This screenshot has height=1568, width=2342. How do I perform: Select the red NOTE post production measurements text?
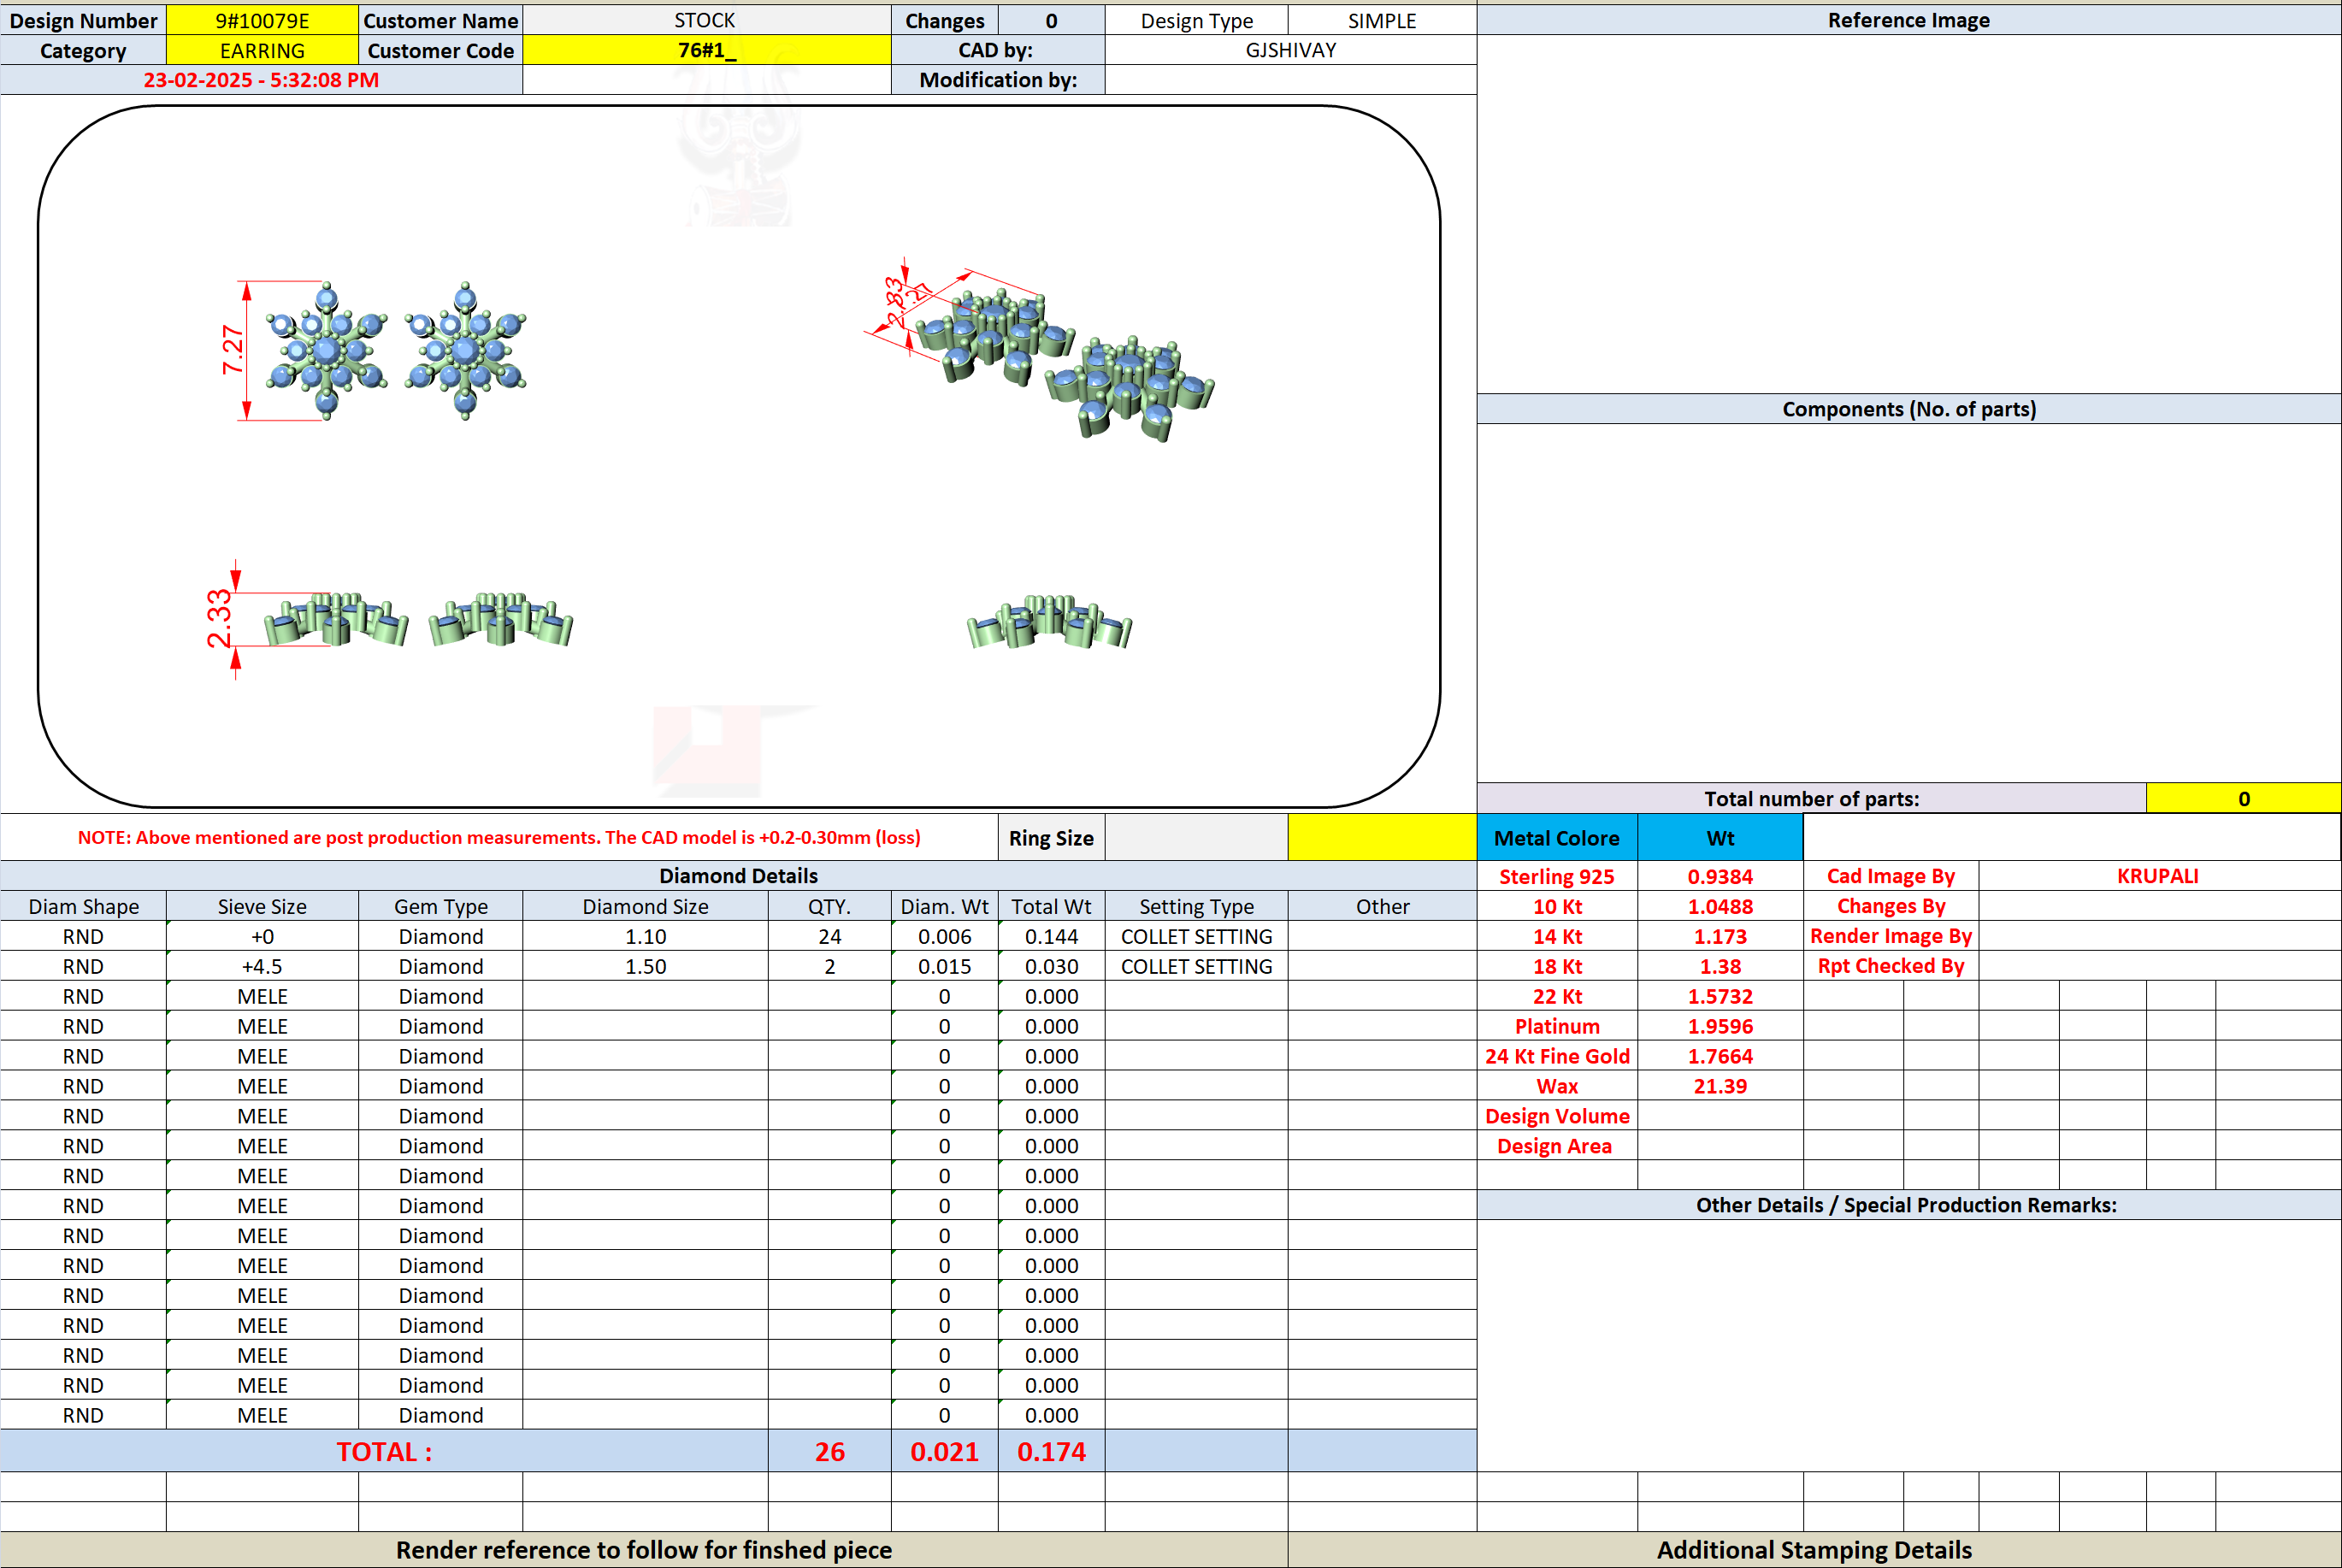(x=499, y=838)
